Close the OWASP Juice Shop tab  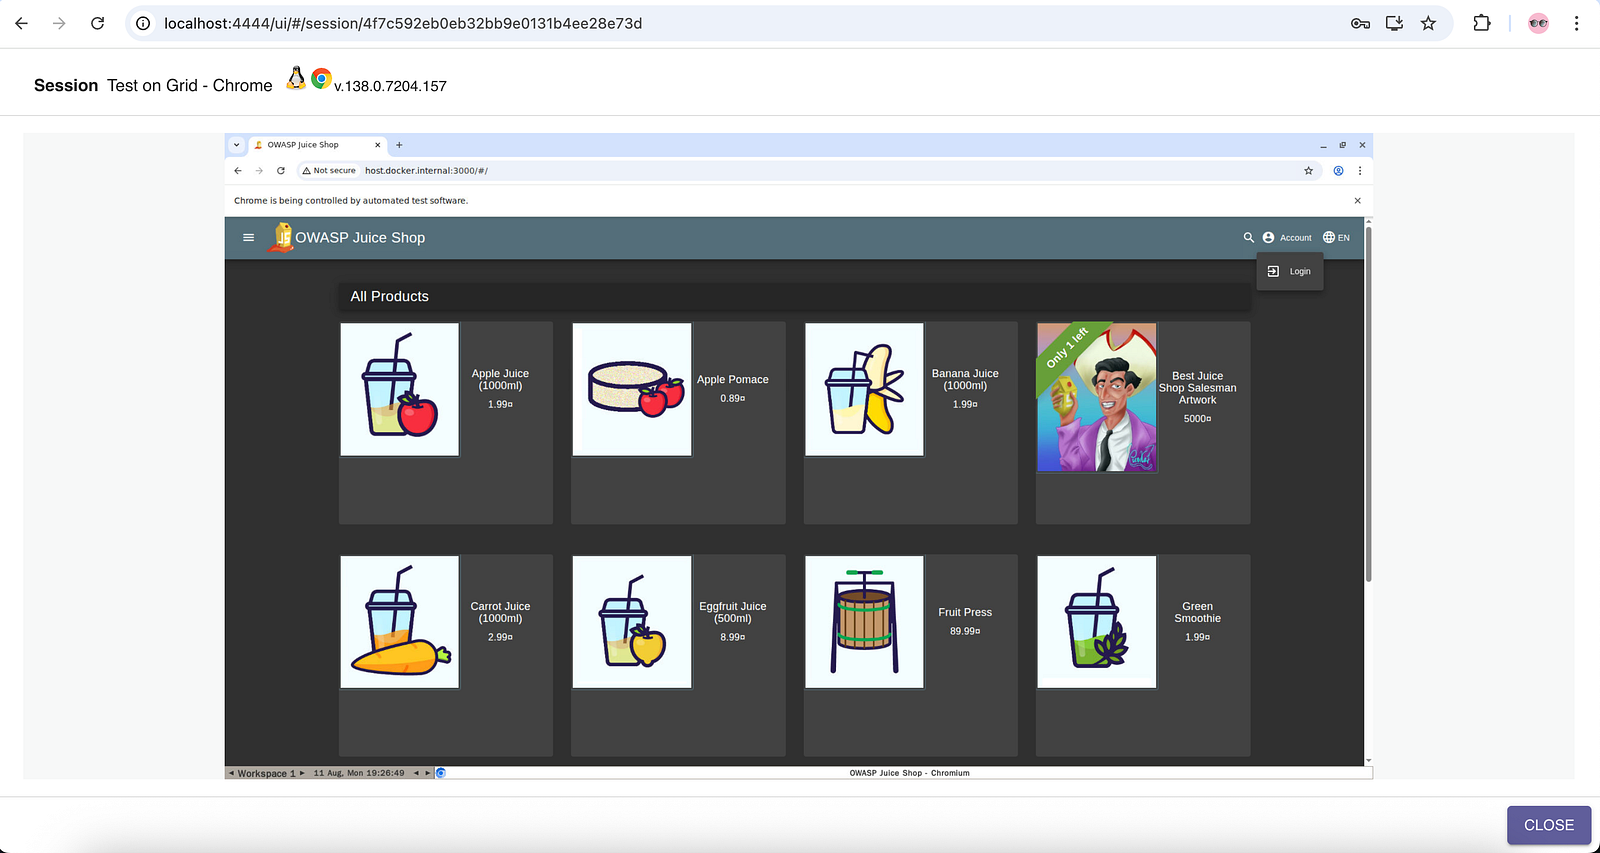tap(377, 145)
